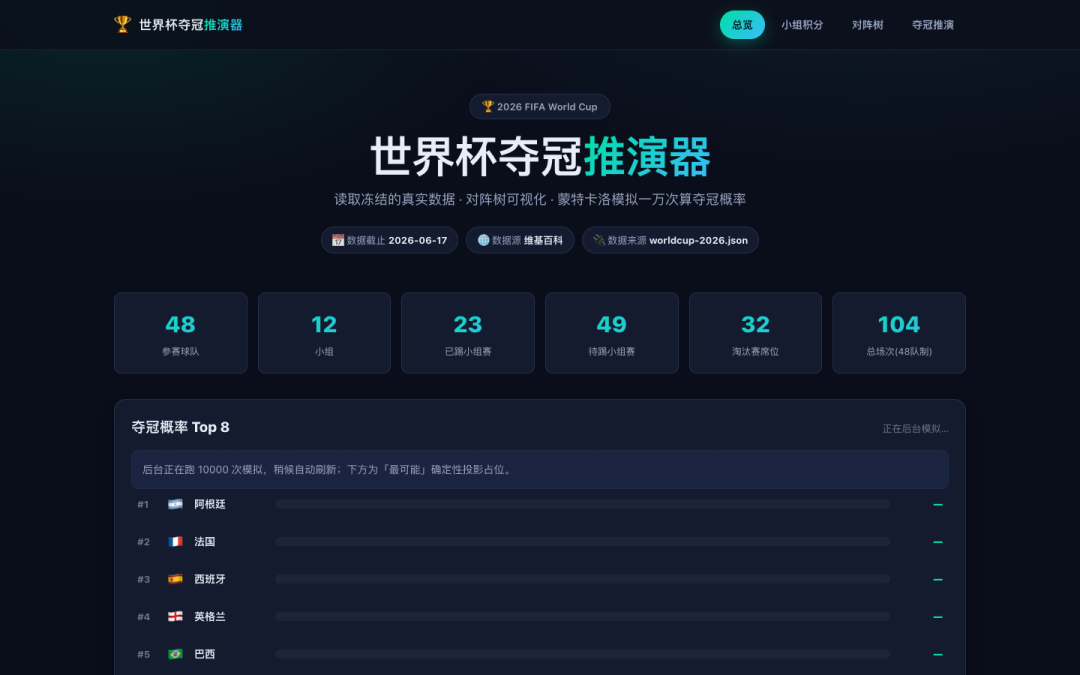Screen dimensions: 1080x675
Task: Click the globe icon beside 数据源
Action: pyautogui.click(x=484, y=240)
